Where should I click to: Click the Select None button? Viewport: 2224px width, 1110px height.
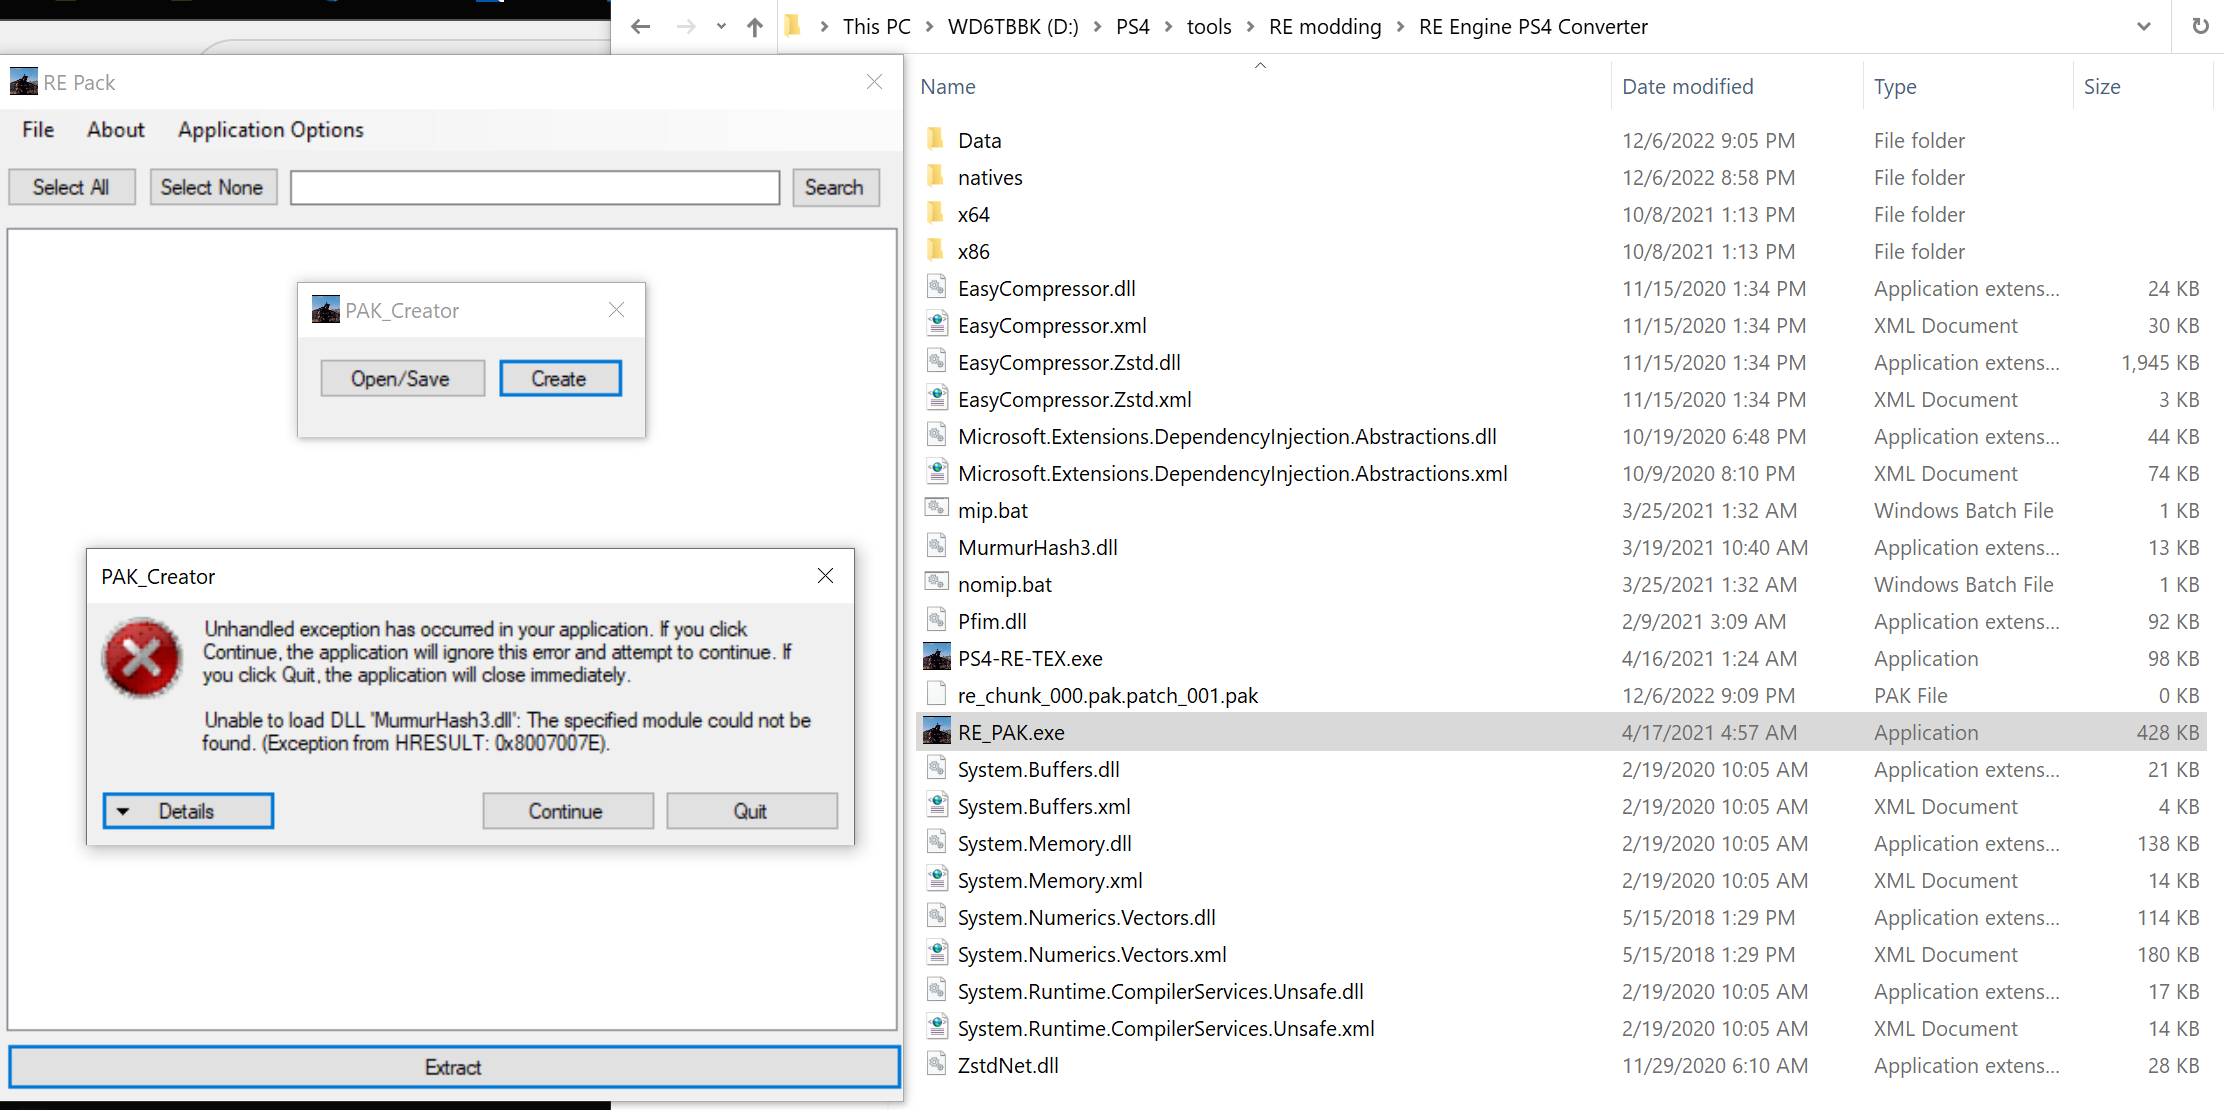(213, 187)
